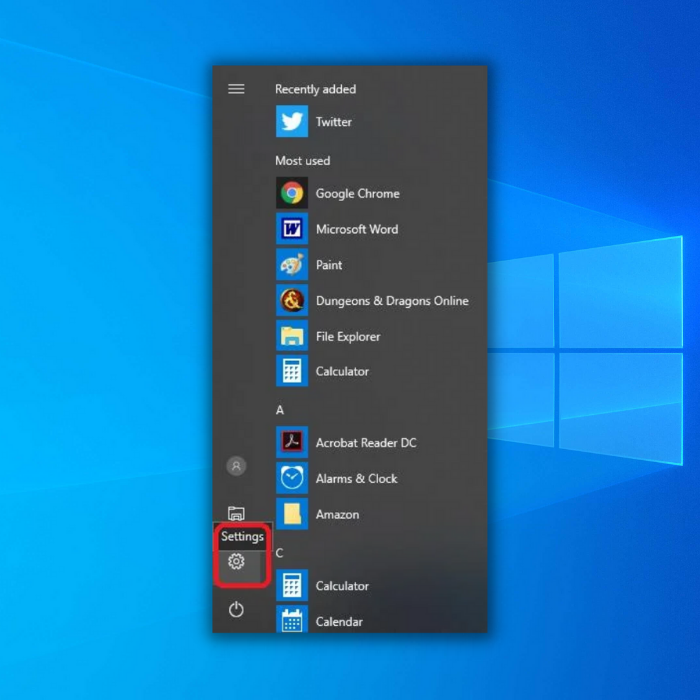Launch Acrobat Reader DC icon
Image resolution: width=700 pixels, height=700 pixels.
[x=292, y=442]
